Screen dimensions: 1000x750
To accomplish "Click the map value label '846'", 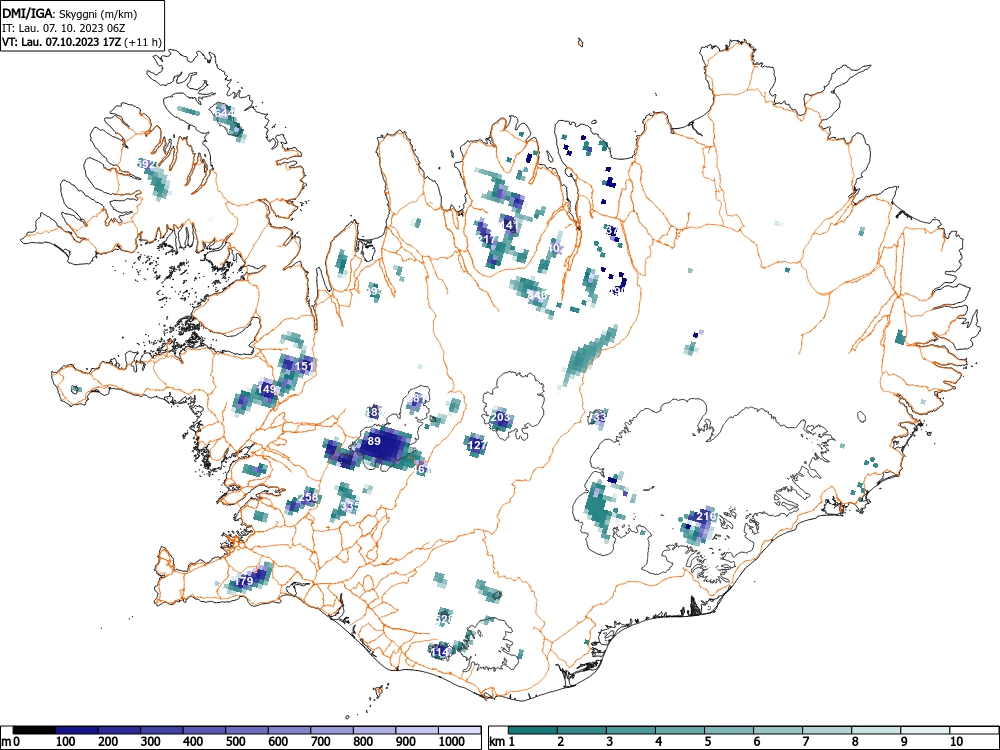I will coord(538,295).
